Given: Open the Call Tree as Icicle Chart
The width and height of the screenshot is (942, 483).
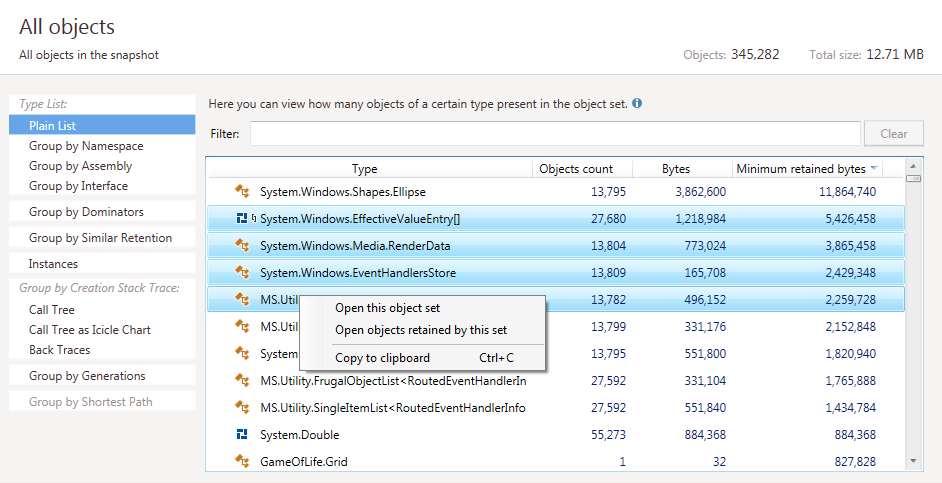Looking at the screenshot, I should click(x=90, y=330).
